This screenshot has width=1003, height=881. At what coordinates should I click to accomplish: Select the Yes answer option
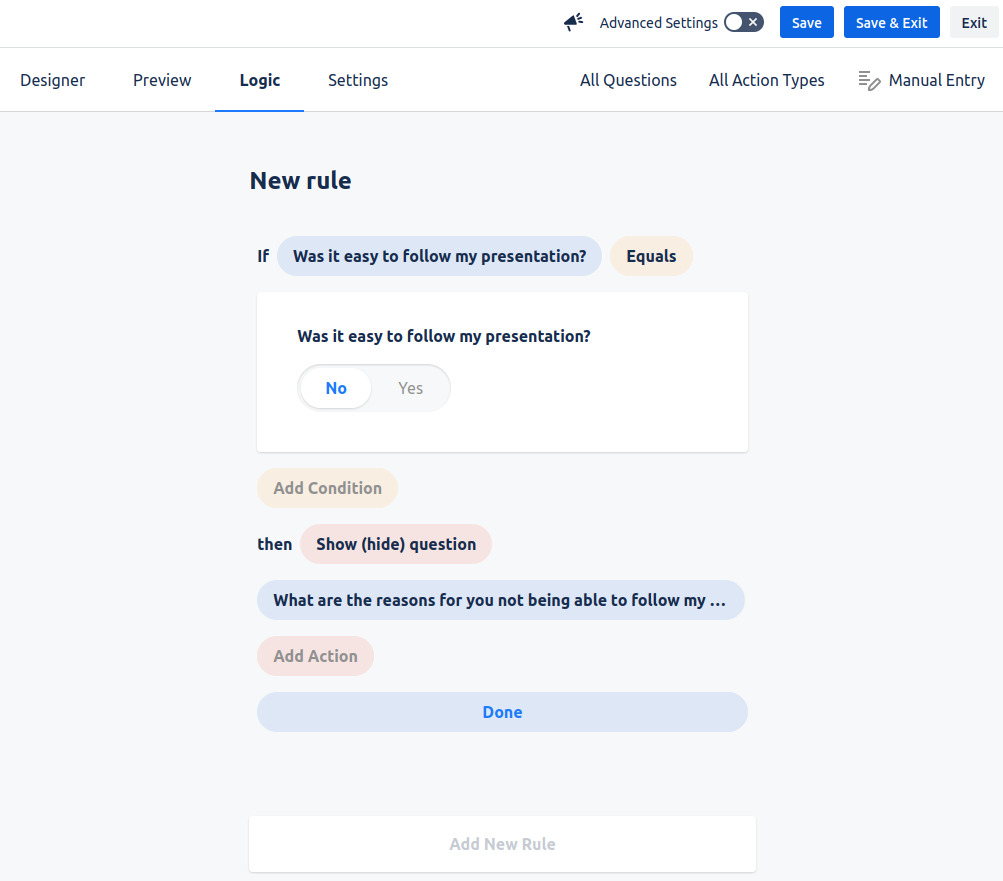(410, 388)
